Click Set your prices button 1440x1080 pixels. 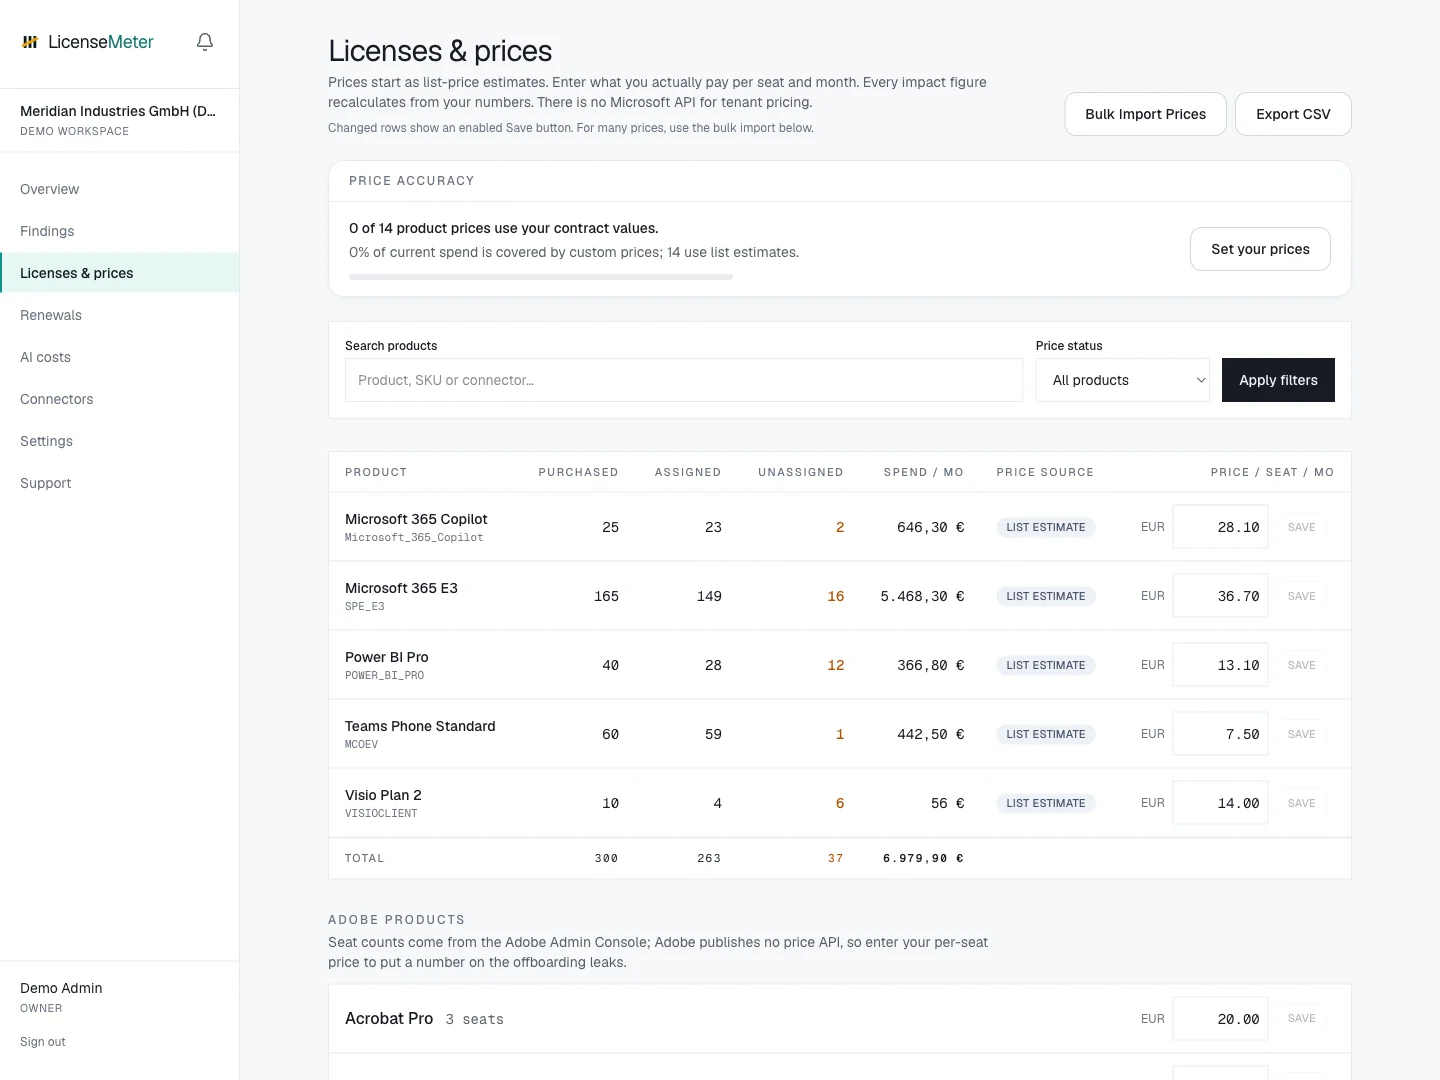coord(1260,249)
